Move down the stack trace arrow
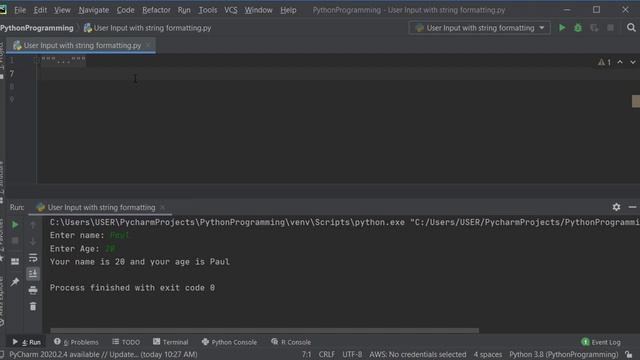640x360 pixels. point(33,241)
